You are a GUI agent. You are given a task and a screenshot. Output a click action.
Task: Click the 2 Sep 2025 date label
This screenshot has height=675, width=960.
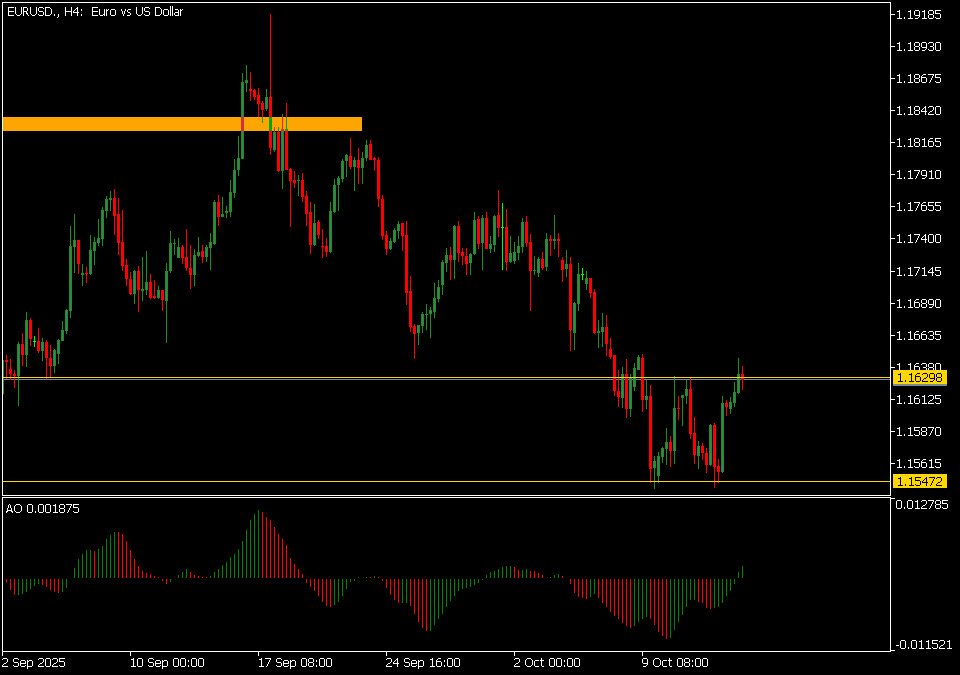tap(35, 662)
